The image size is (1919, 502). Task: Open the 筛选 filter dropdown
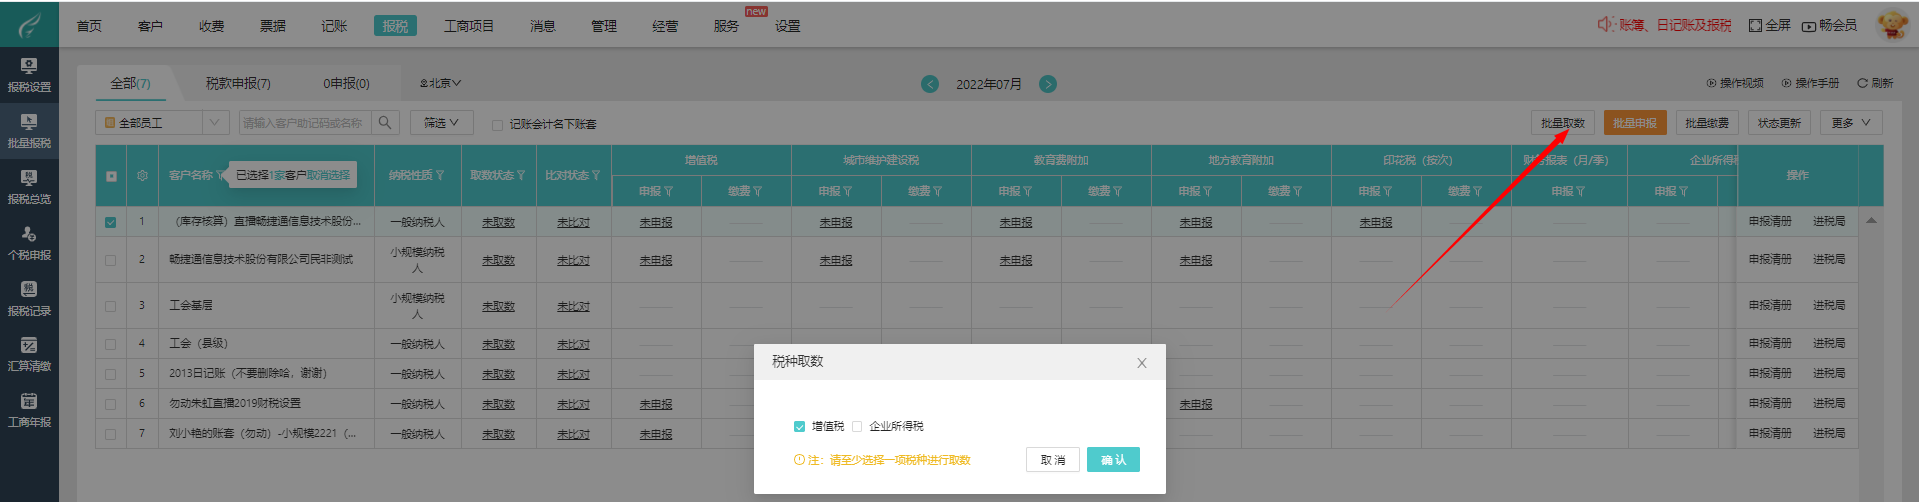441,123
